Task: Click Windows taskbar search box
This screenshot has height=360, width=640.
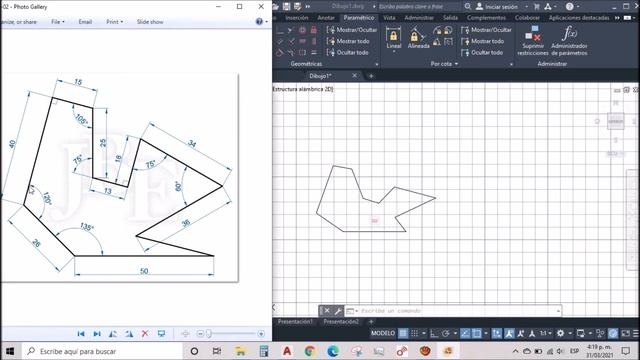Action: click(x=102, y=351)
